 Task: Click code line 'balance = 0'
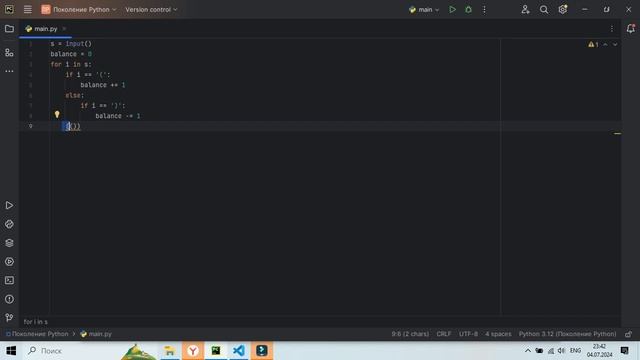click(71, 54)
